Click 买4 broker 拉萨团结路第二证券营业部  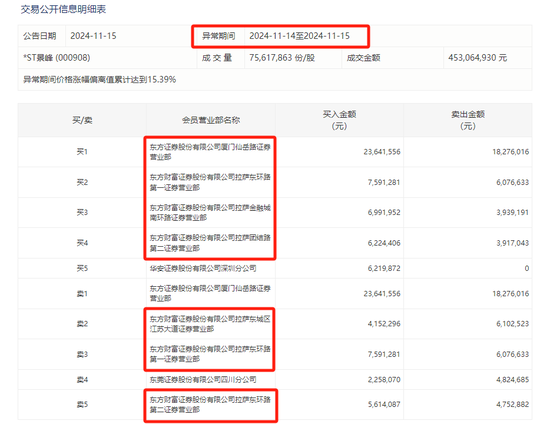210,243
